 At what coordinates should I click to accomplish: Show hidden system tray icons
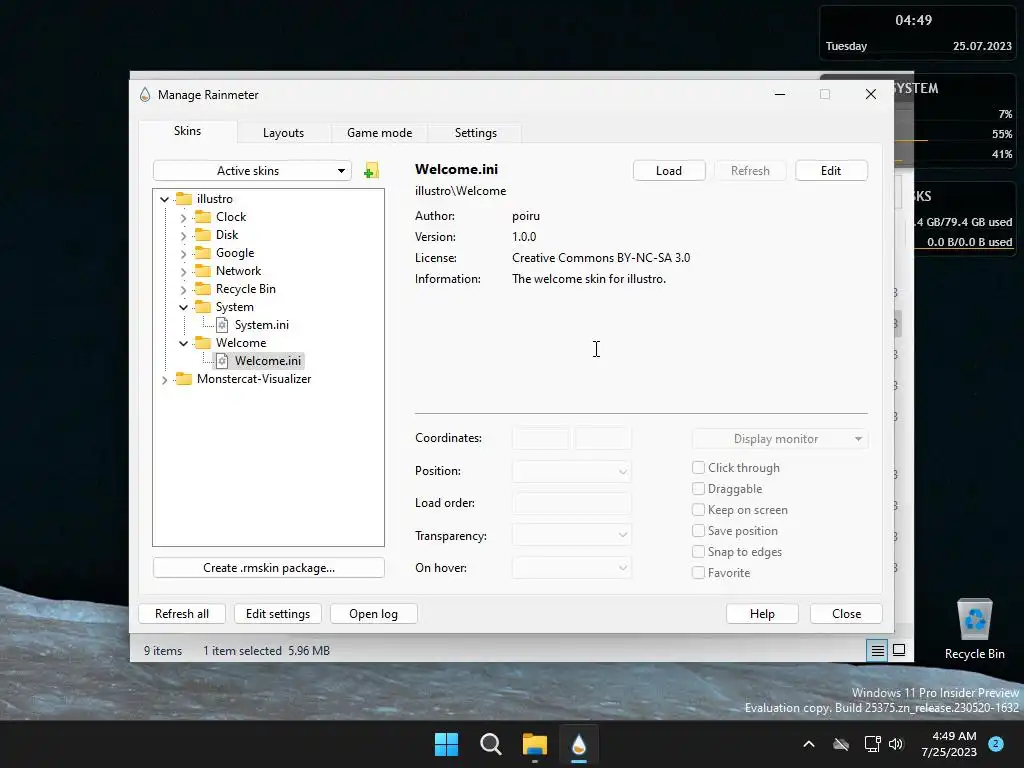point(808,744)
